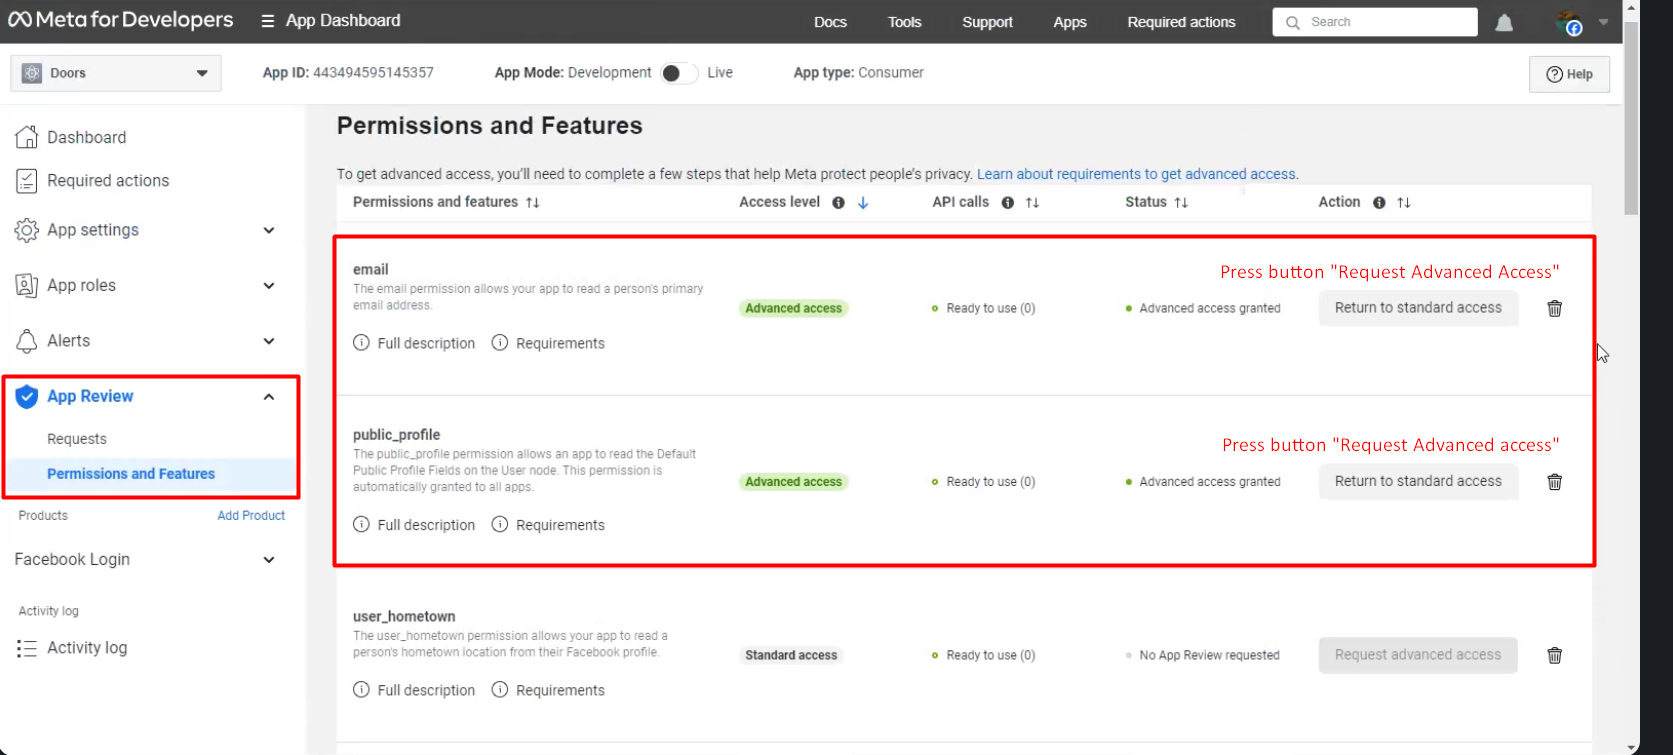Select Requests under App Review

[x=77, y=439]
